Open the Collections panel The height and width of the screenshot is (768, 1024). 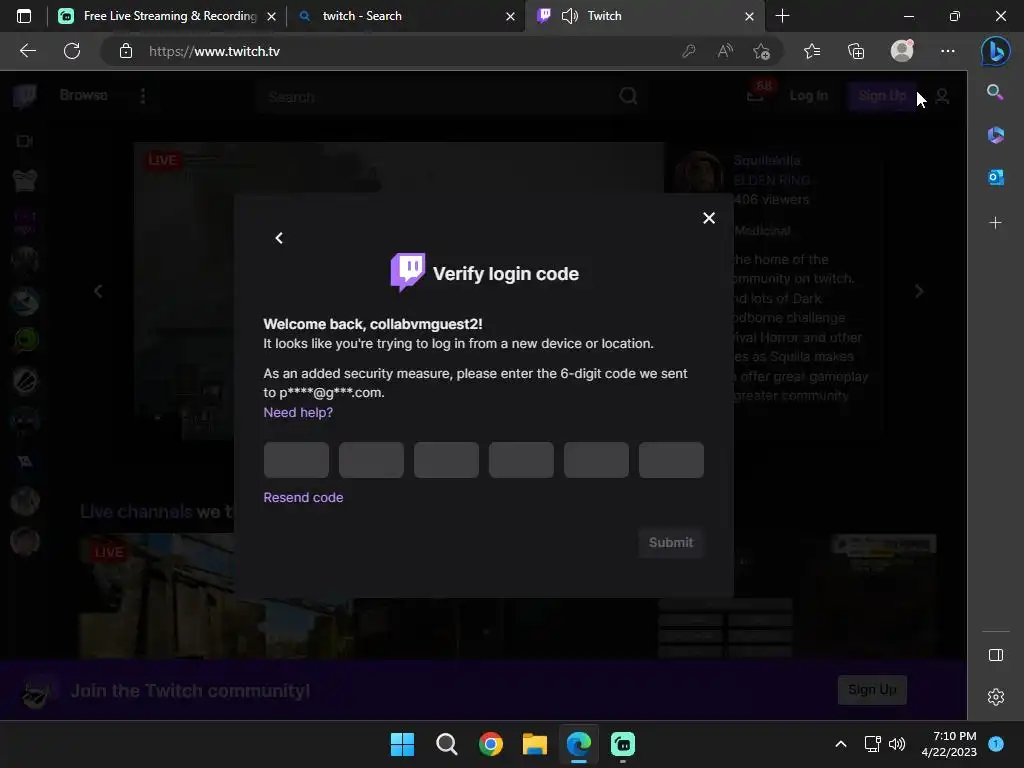856,51
